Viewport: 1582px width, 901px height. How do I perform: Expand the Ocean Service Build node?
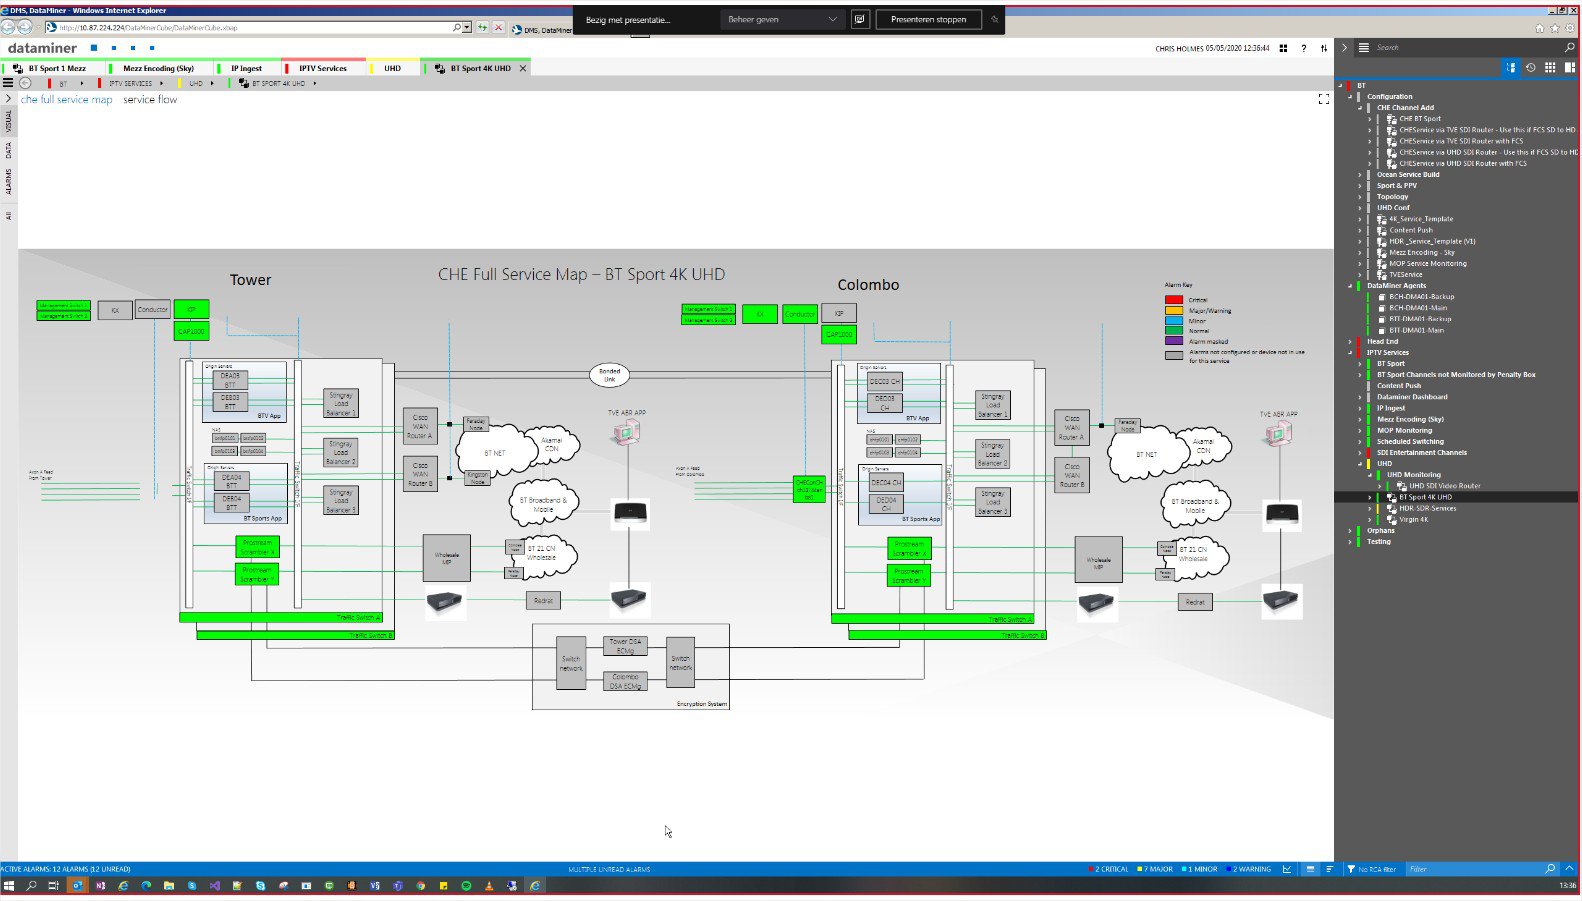pos(1360,175)
